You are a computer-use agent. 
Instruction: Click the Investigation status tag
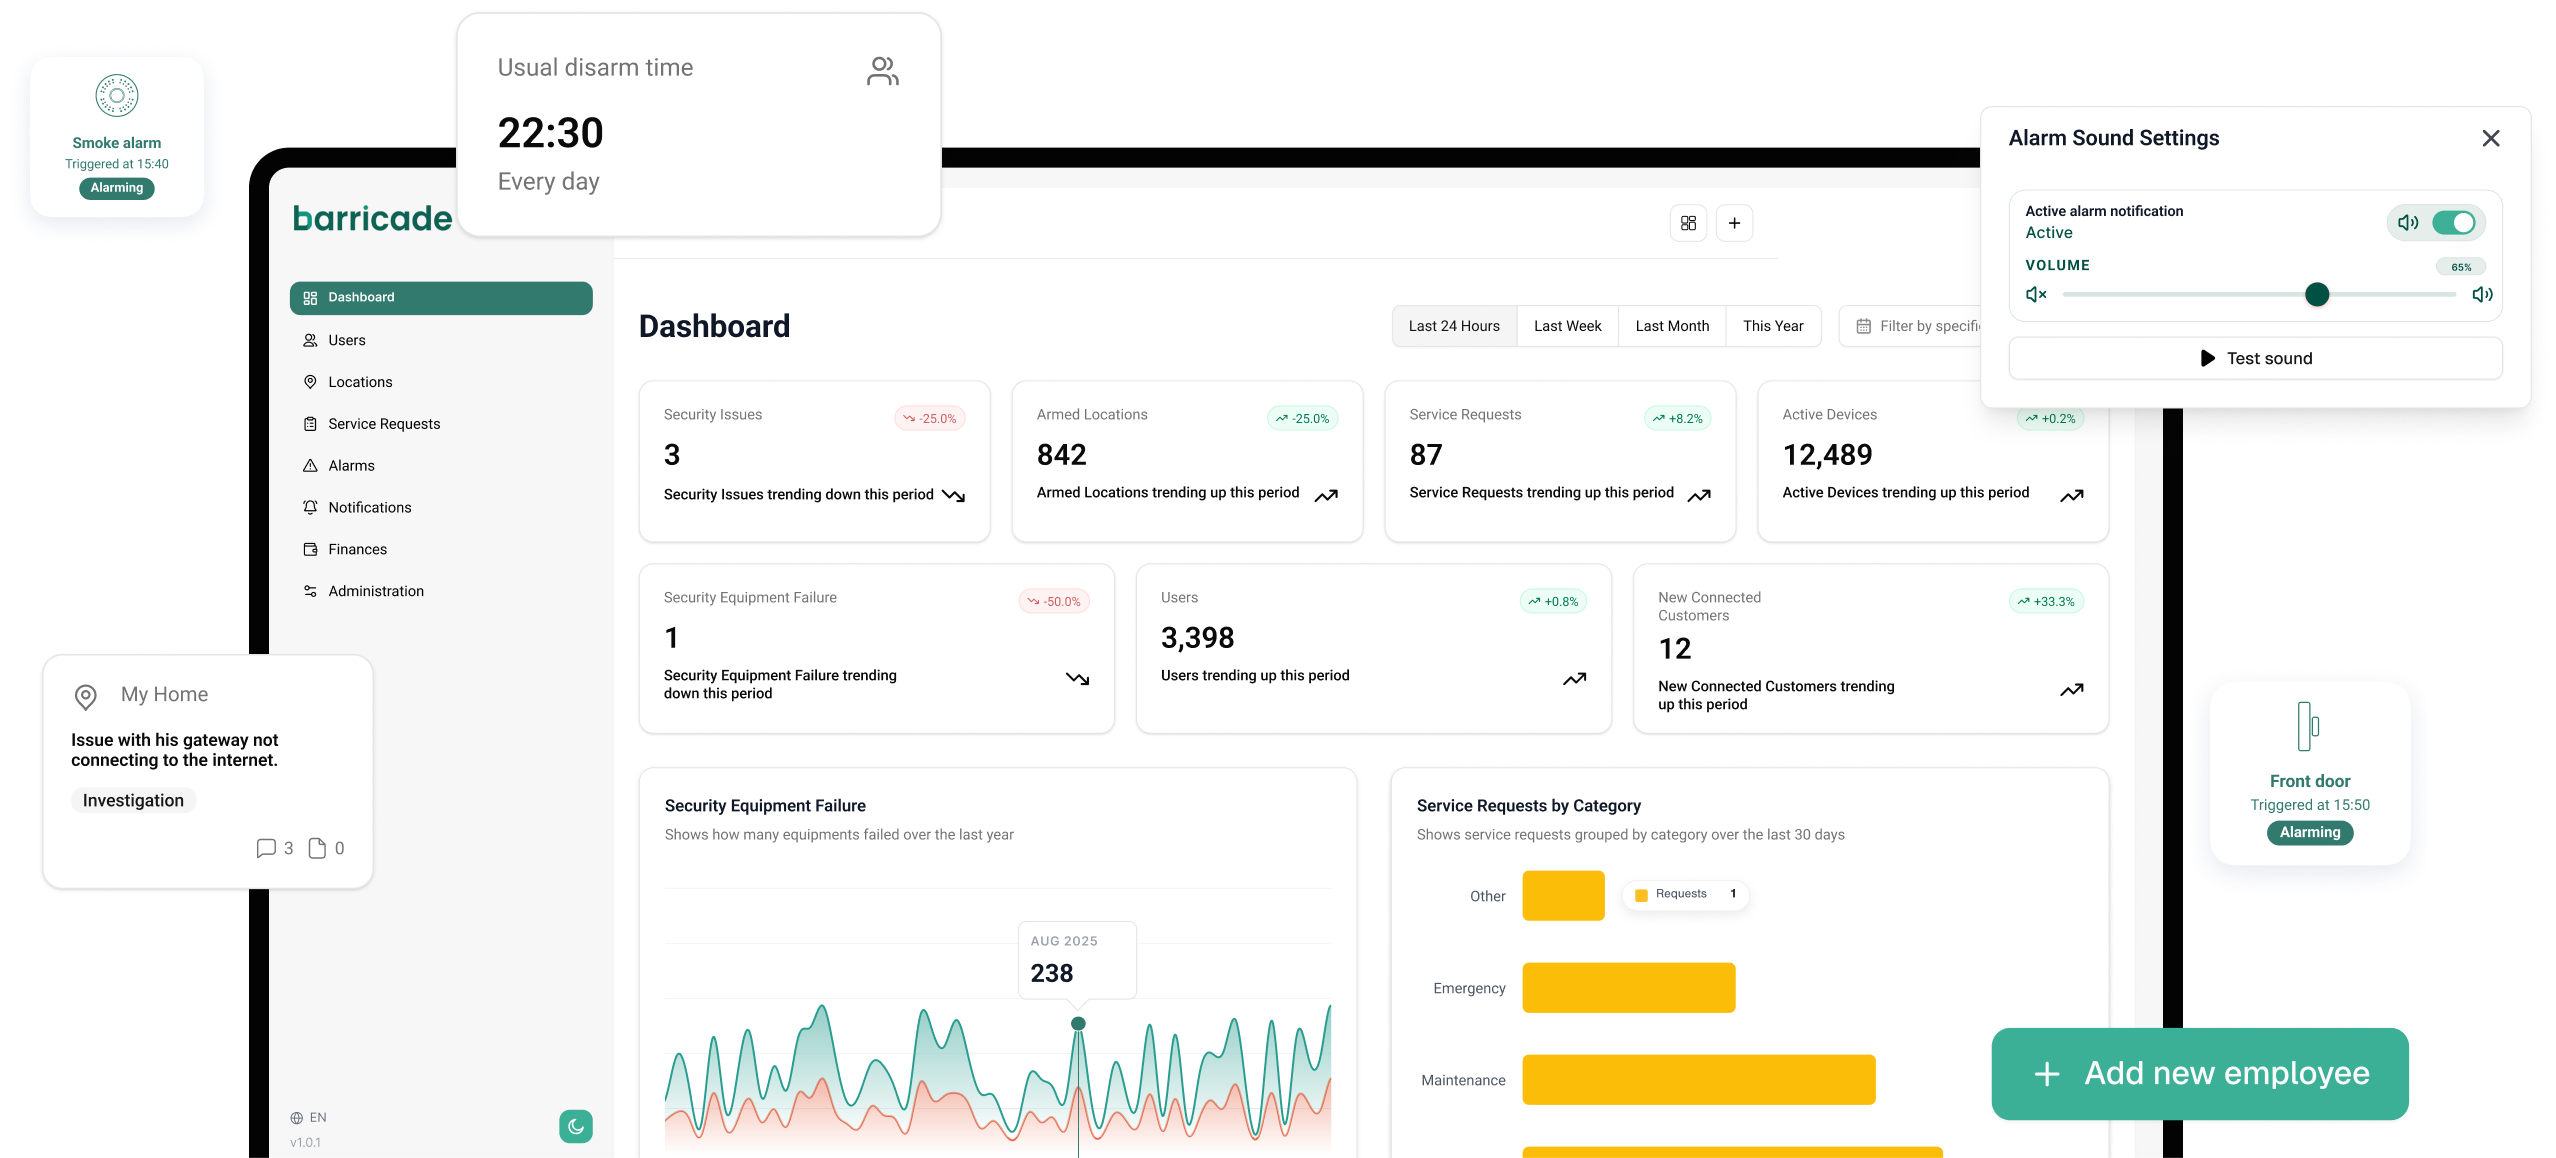point(133,800)
